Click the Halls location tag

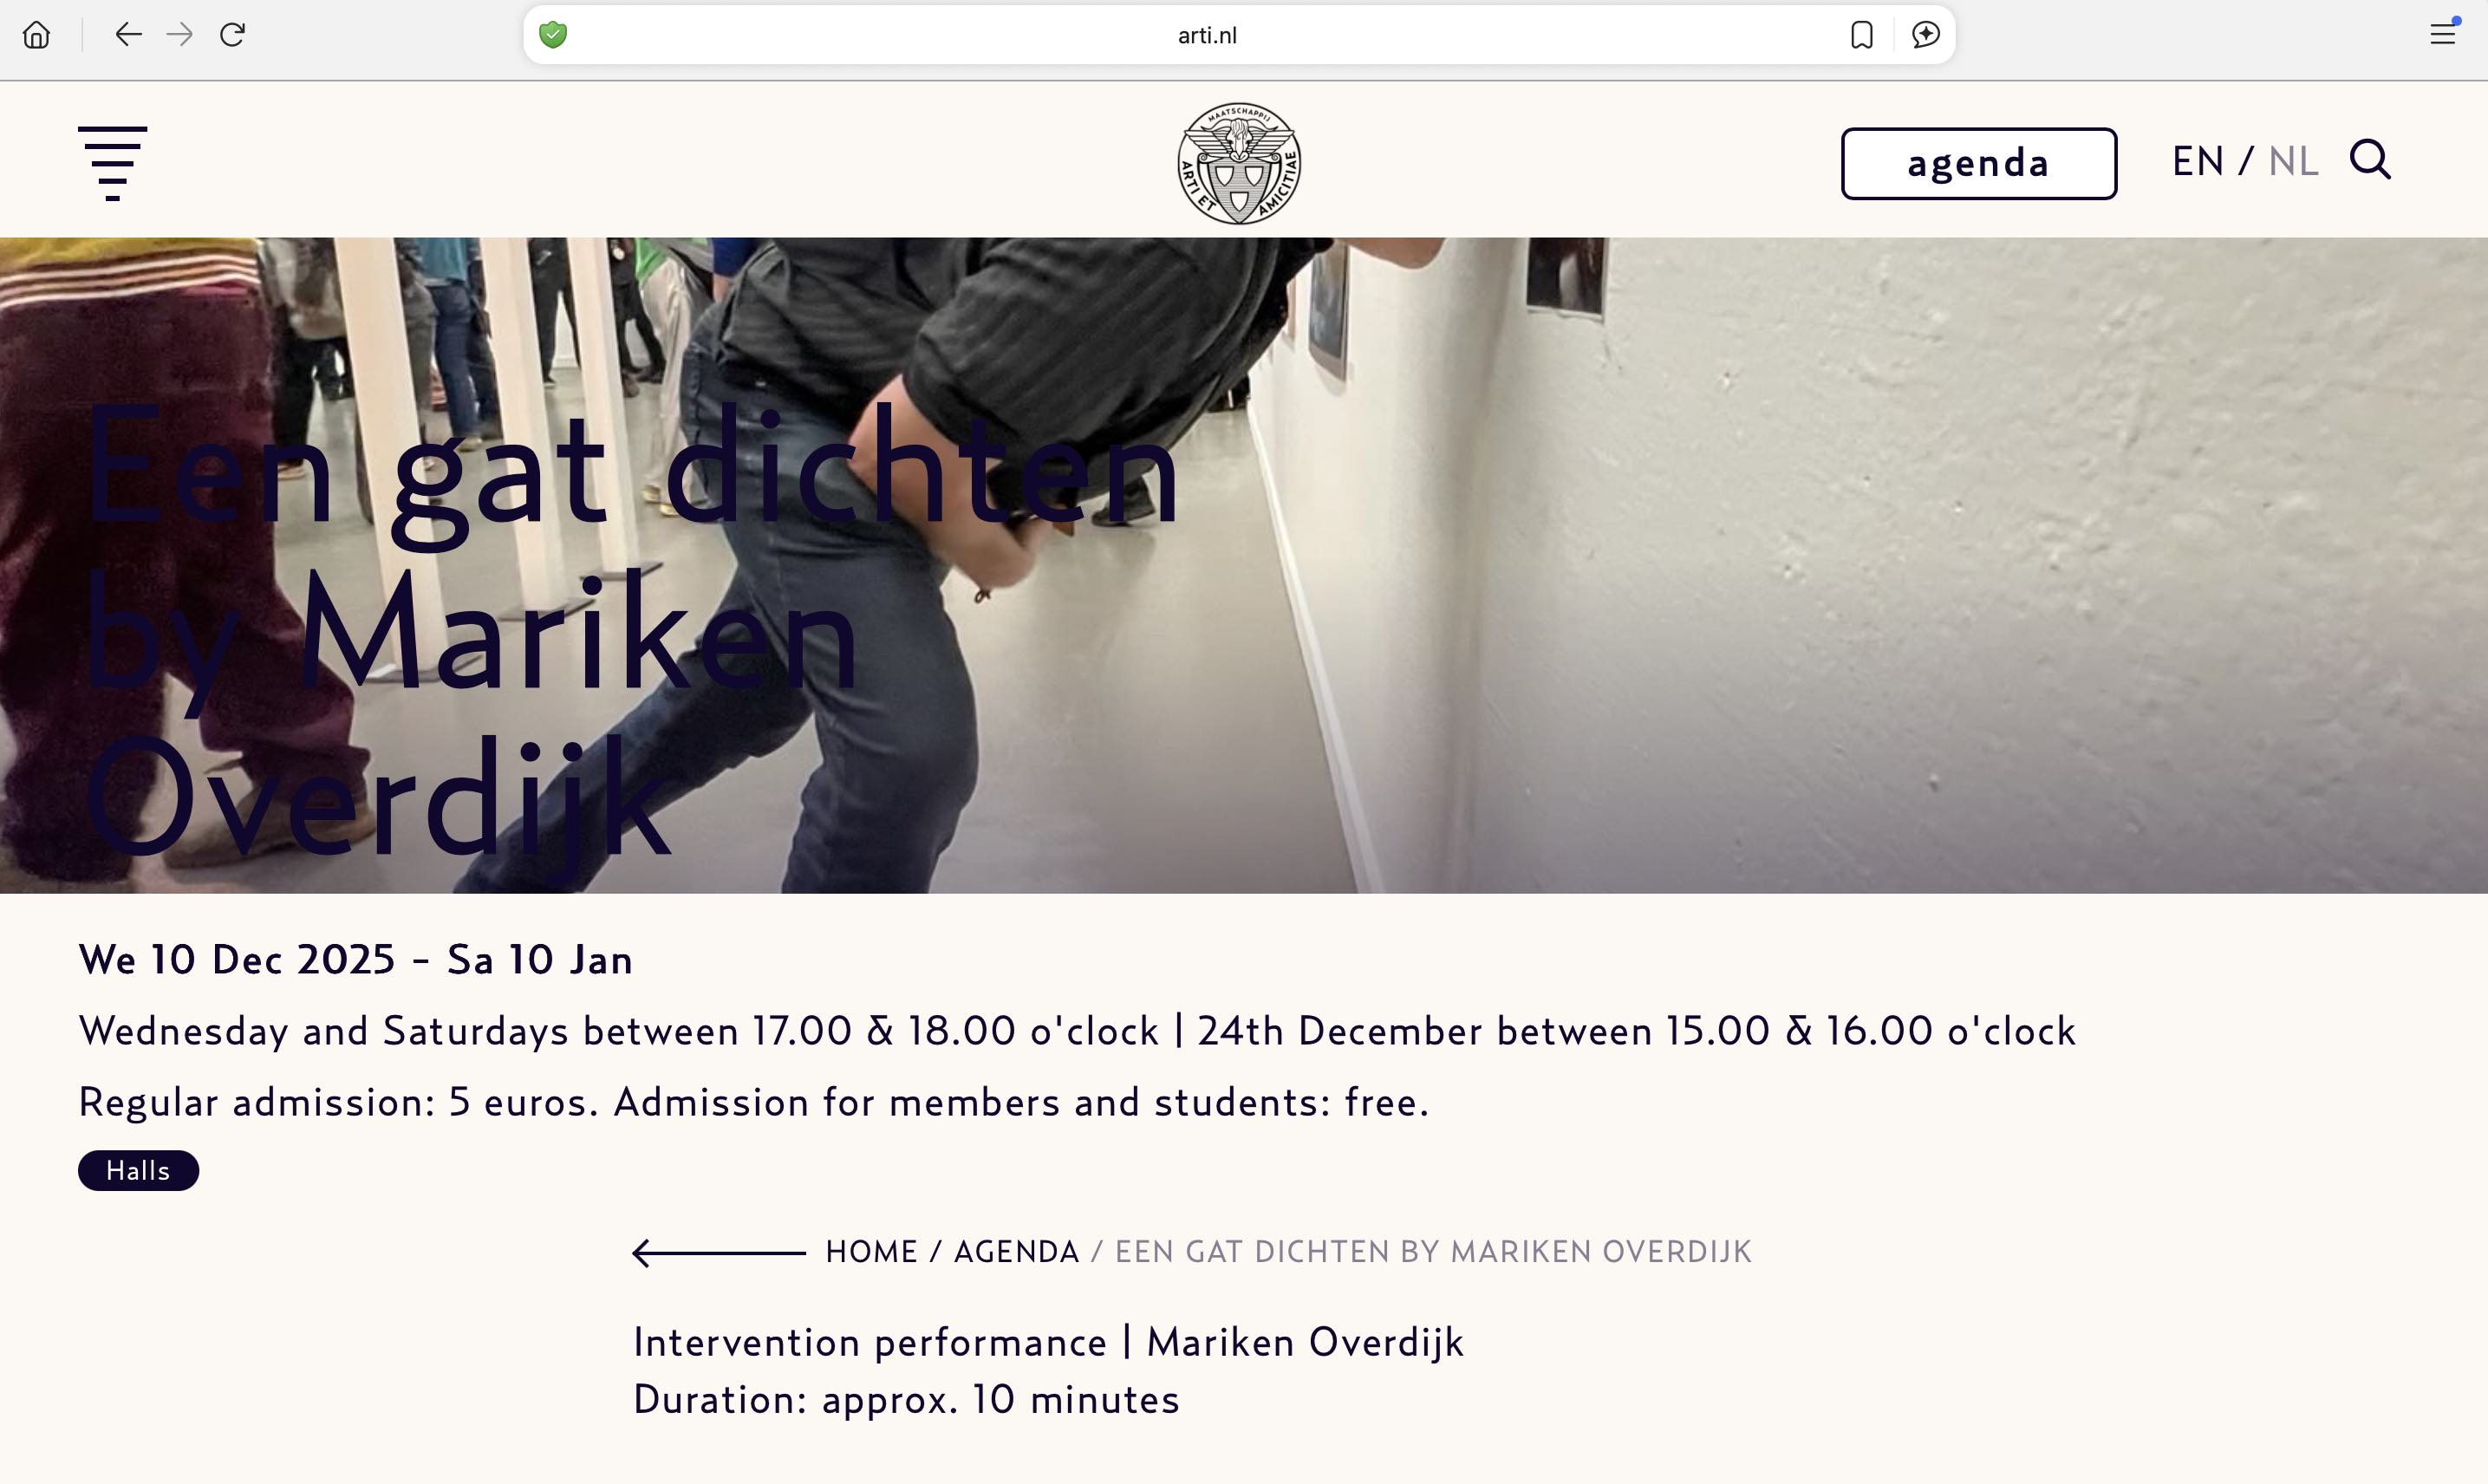point(138,1170)
